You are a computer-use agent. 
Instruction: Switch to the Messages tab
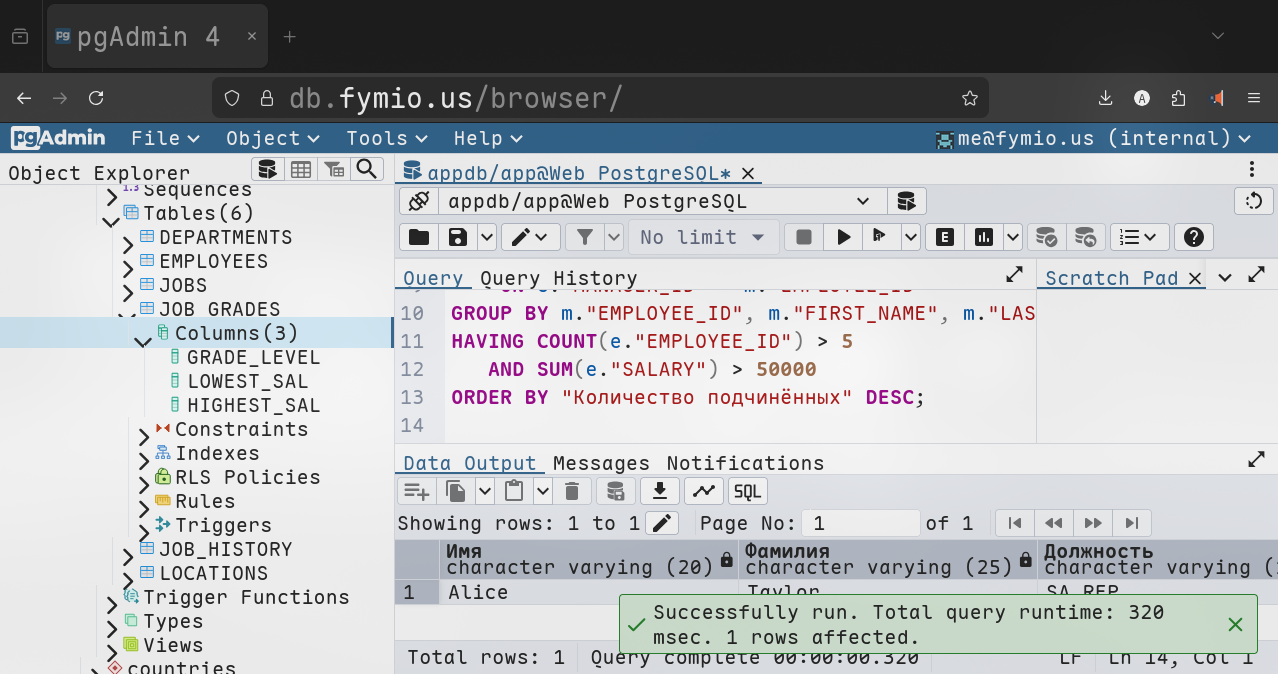point(601,463)
